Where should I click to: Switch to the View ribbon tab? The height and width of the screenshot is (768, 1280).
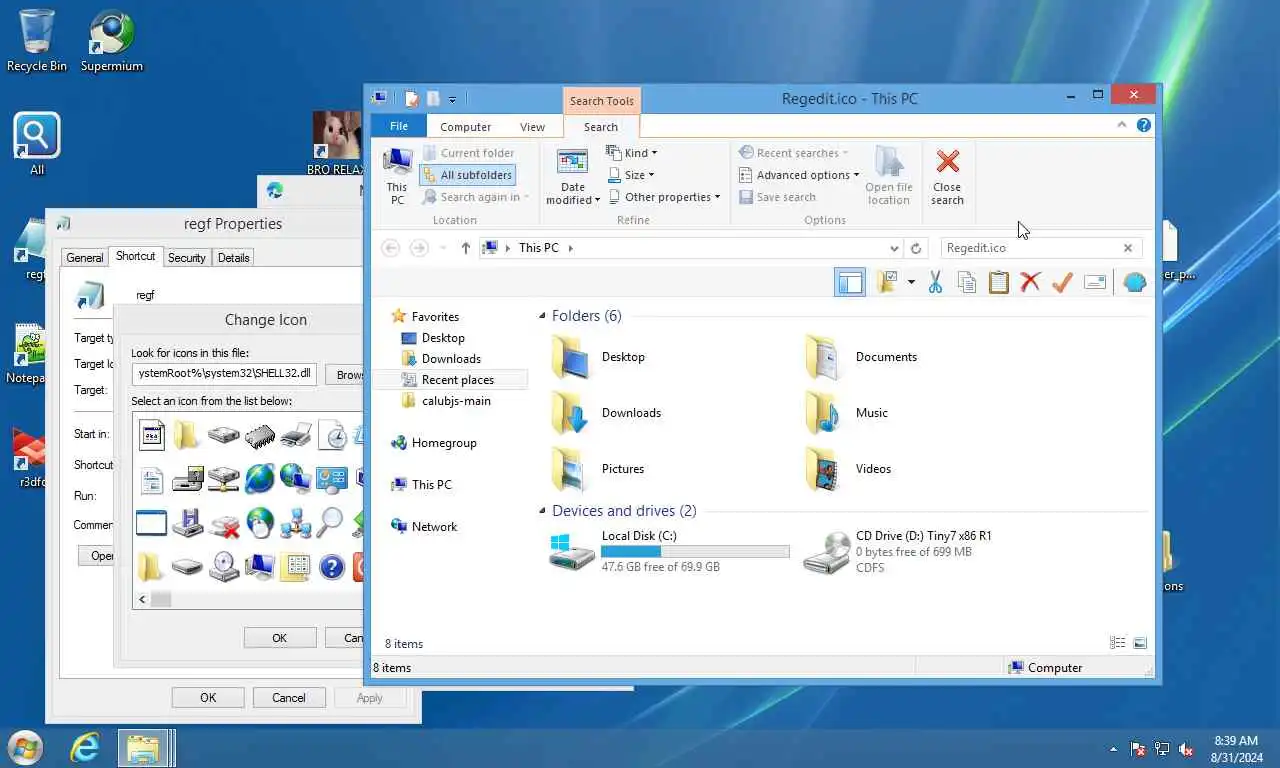[532, 127]
